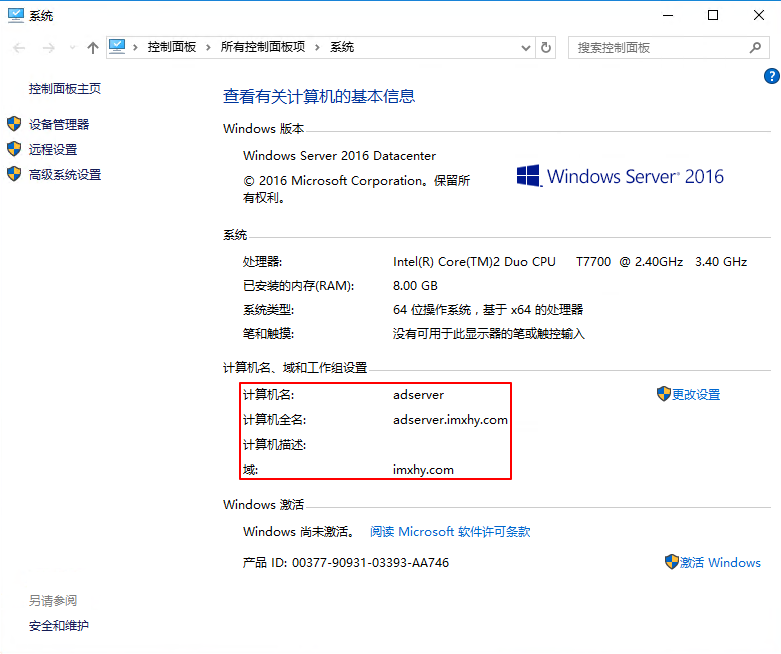781x654 pixels.
Task: Click the shield icon next to 激活 Windows
Action: (x=671, y=562)
